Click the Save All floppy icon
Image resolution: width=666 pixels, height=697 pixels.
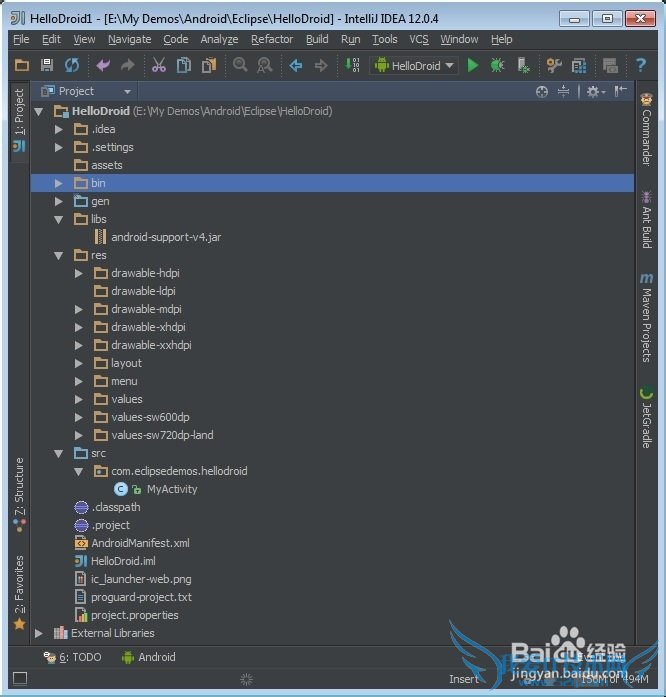(47, 66)
